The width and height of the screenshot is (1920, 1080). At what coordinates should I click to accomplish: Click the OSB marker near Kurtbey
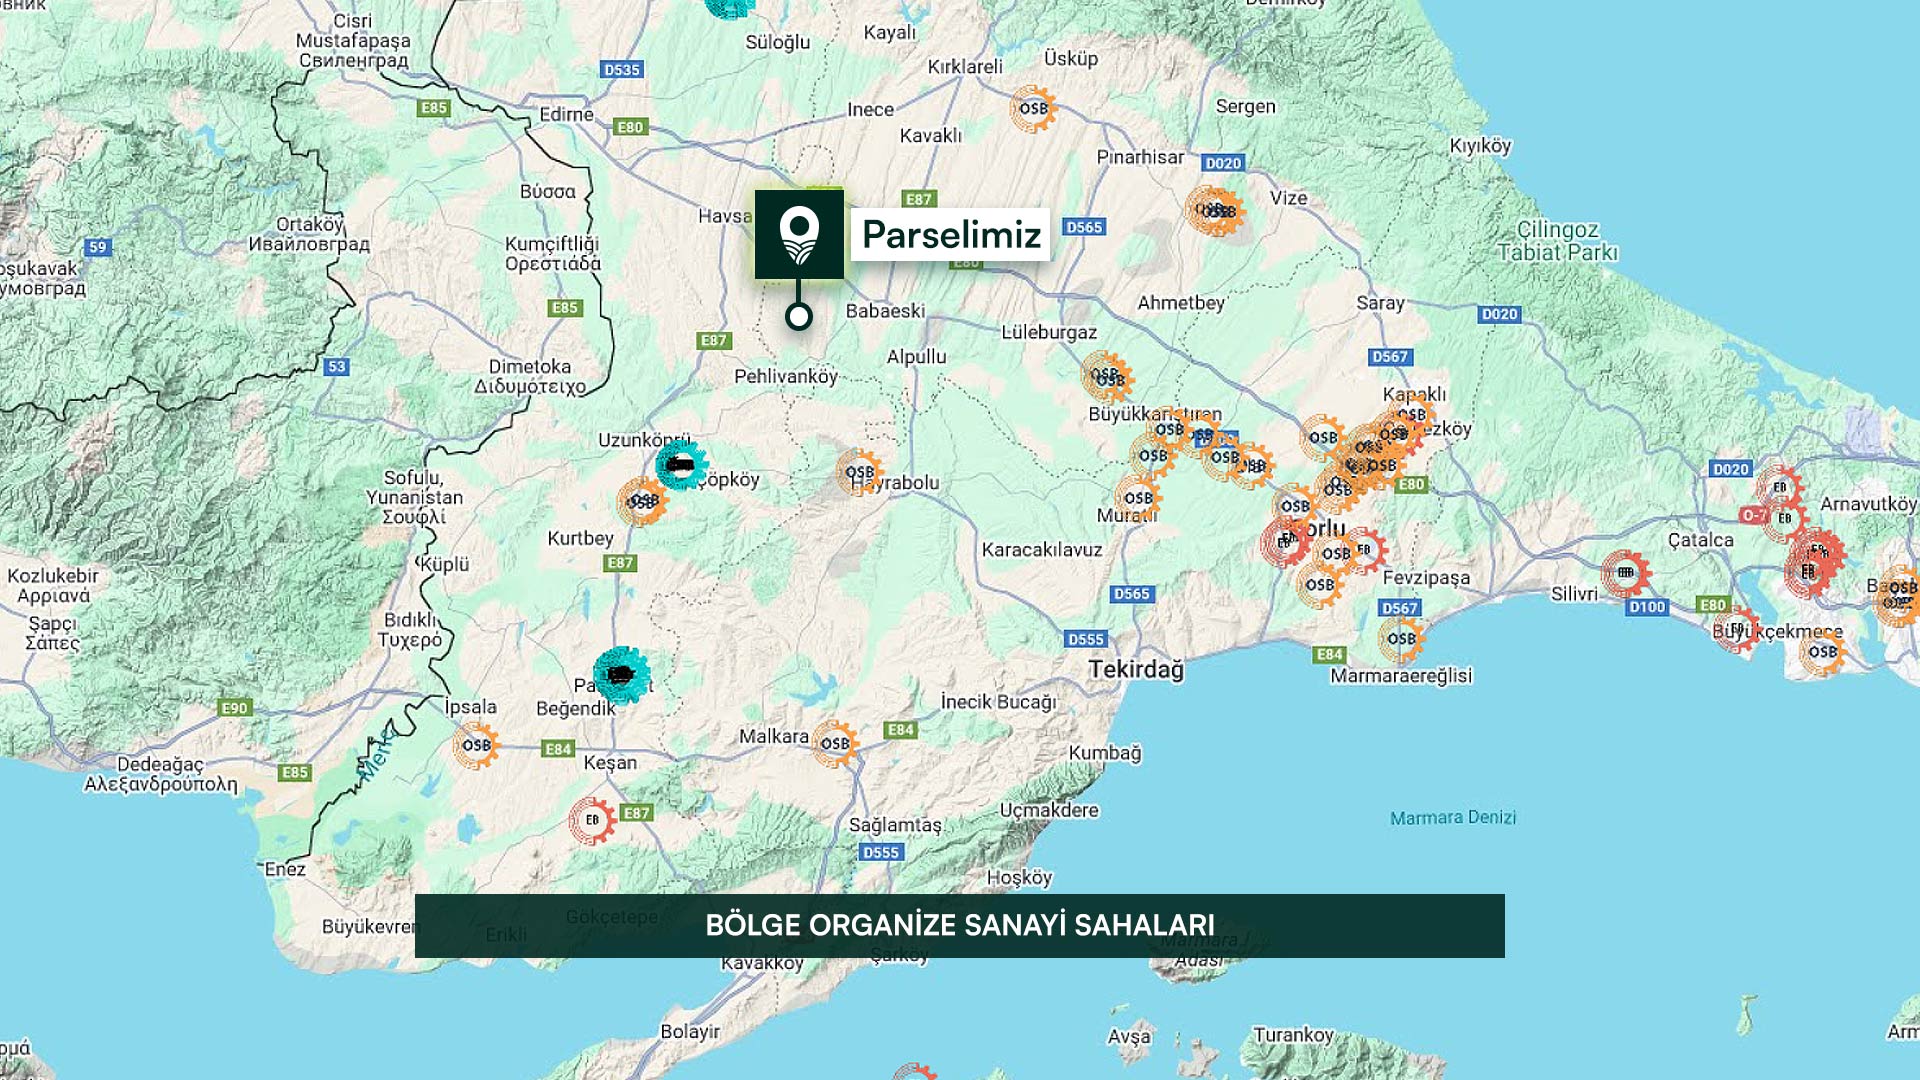tap(642, 501)
